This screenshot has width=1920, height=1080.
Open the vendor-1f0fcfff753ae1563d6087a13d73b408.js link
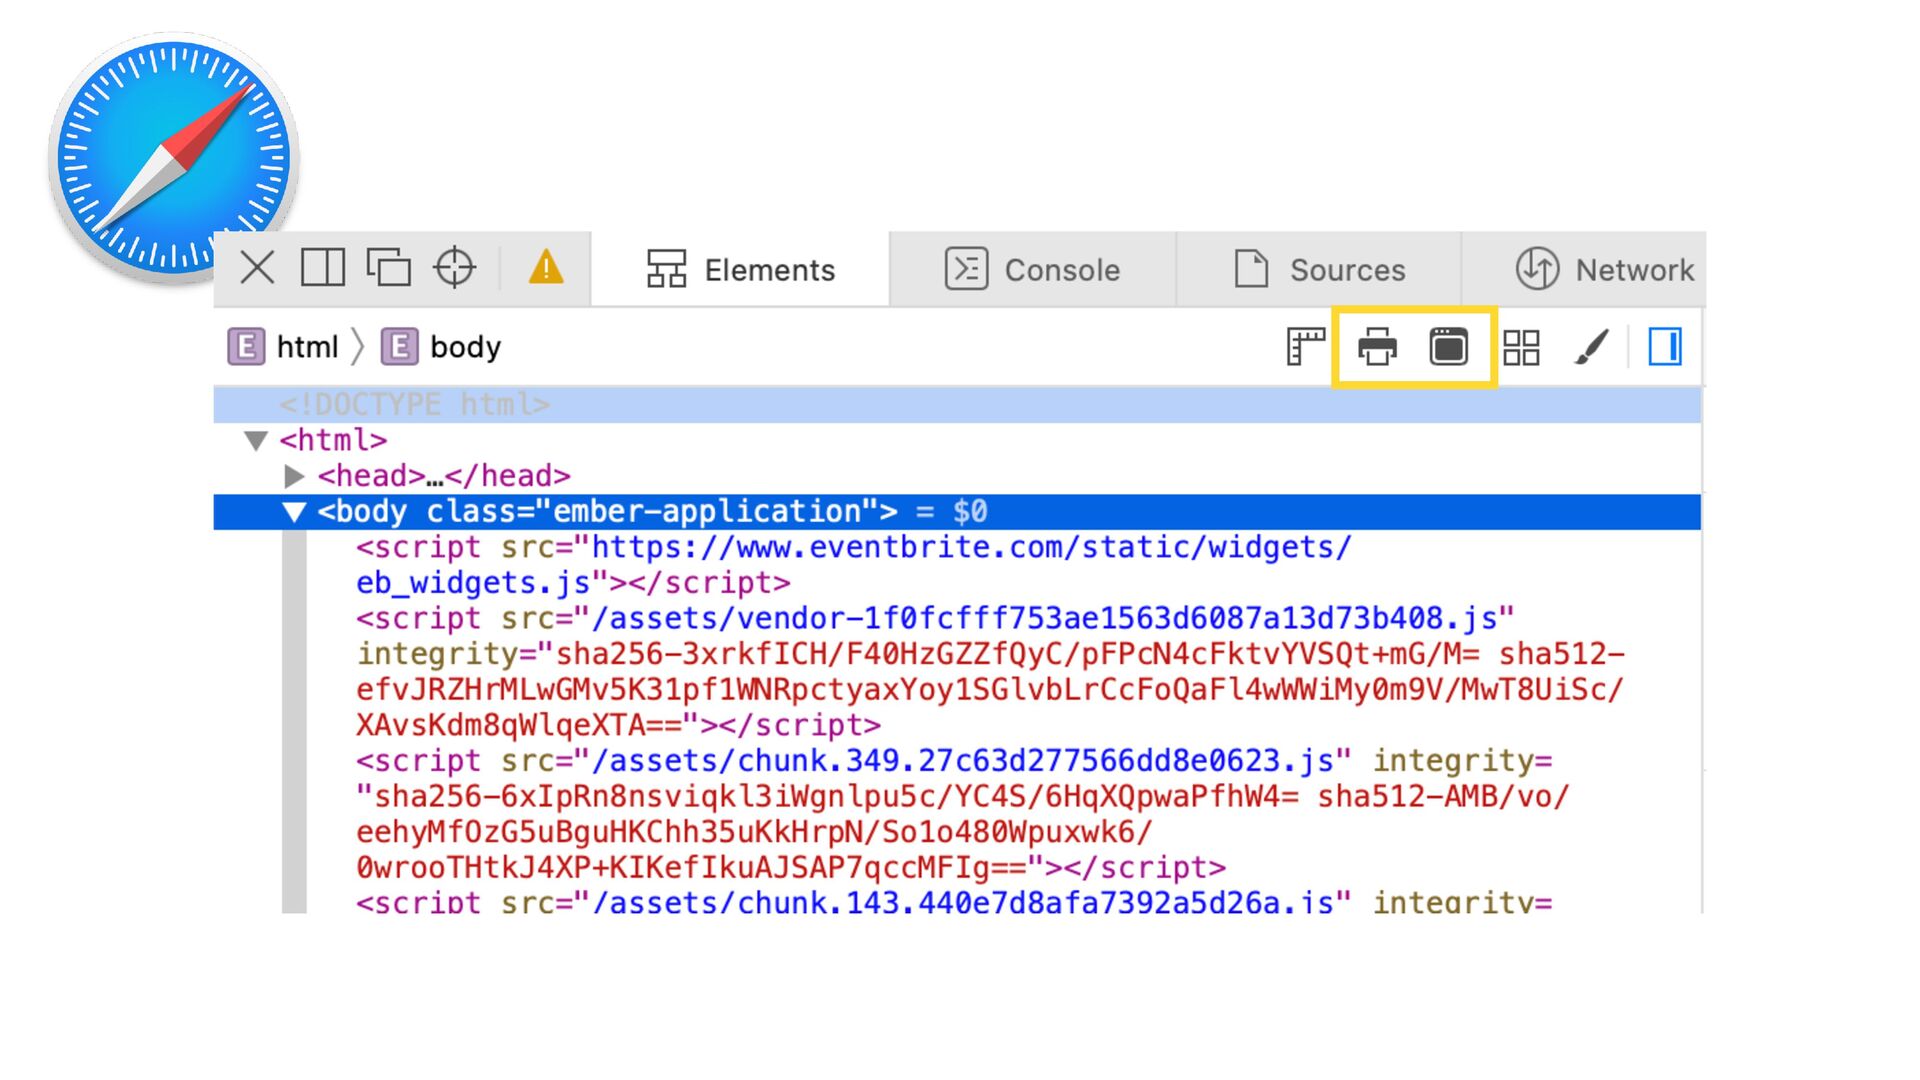(1044, 619)
